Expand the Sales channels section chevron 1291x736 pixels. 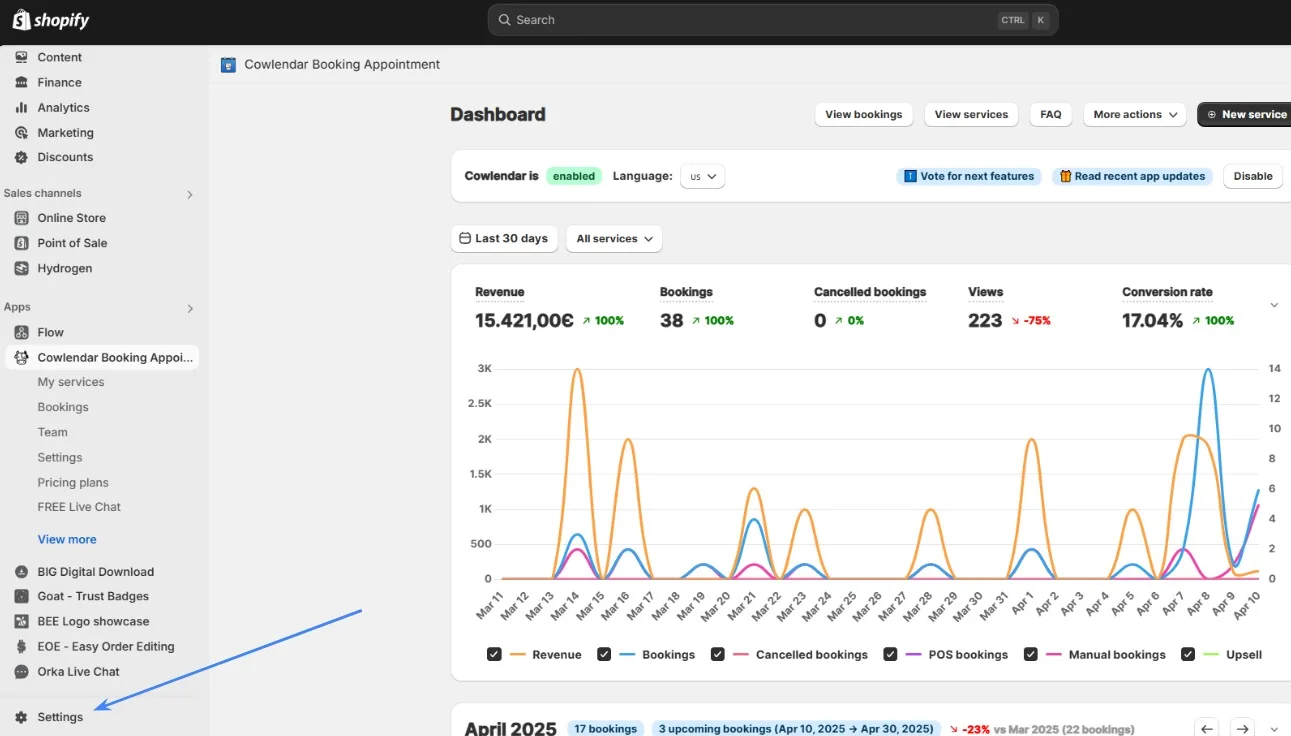pos(190,194)
